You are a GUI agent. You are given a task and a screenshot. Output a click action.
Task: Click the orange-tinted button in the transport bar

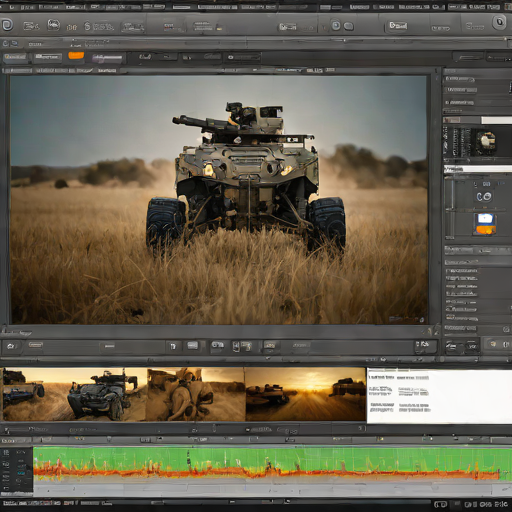(x=270, y=346)
